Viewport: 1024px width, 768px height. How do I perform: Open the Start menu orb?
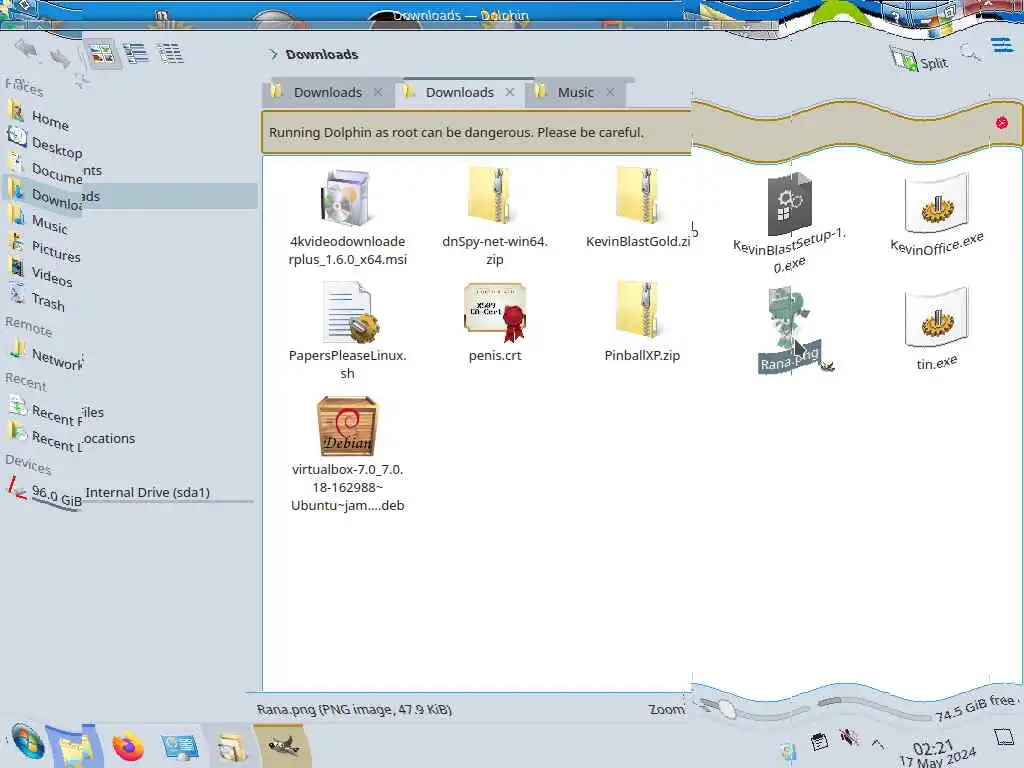click(27, 742)
